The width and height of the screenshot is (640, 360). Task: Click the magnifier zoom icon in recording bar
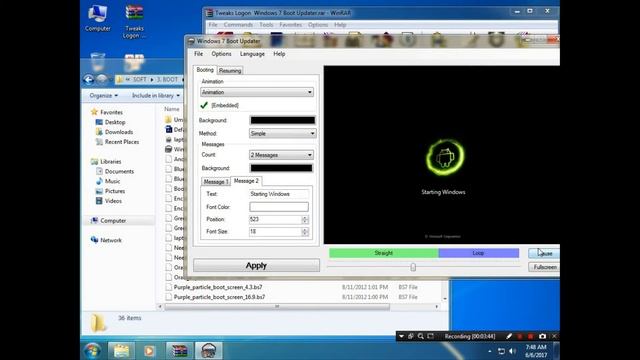click(421, 336)
